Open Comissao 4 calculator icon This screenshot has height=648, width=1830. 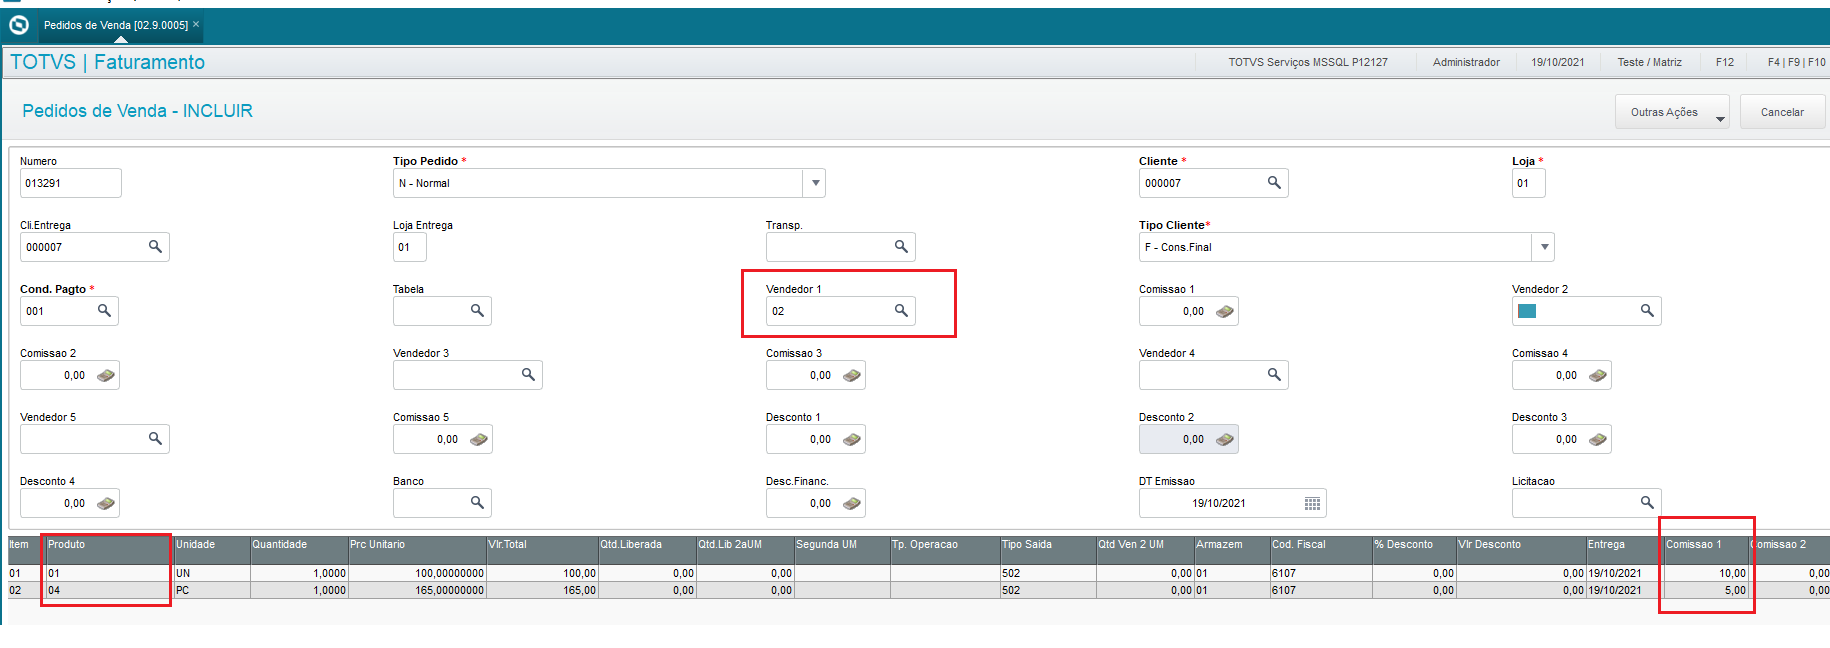click(1598, 376)
